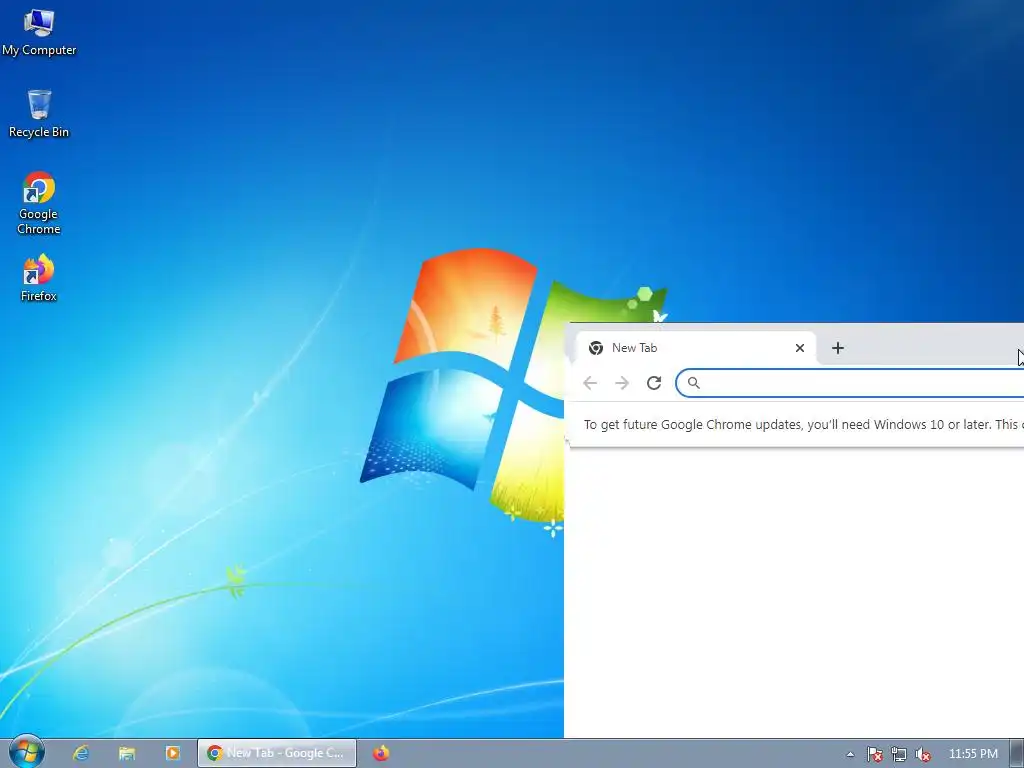The height and width of the screenshot is (768, 1024).
Task: Open the My Computer desktop icon
Action: 39,33
